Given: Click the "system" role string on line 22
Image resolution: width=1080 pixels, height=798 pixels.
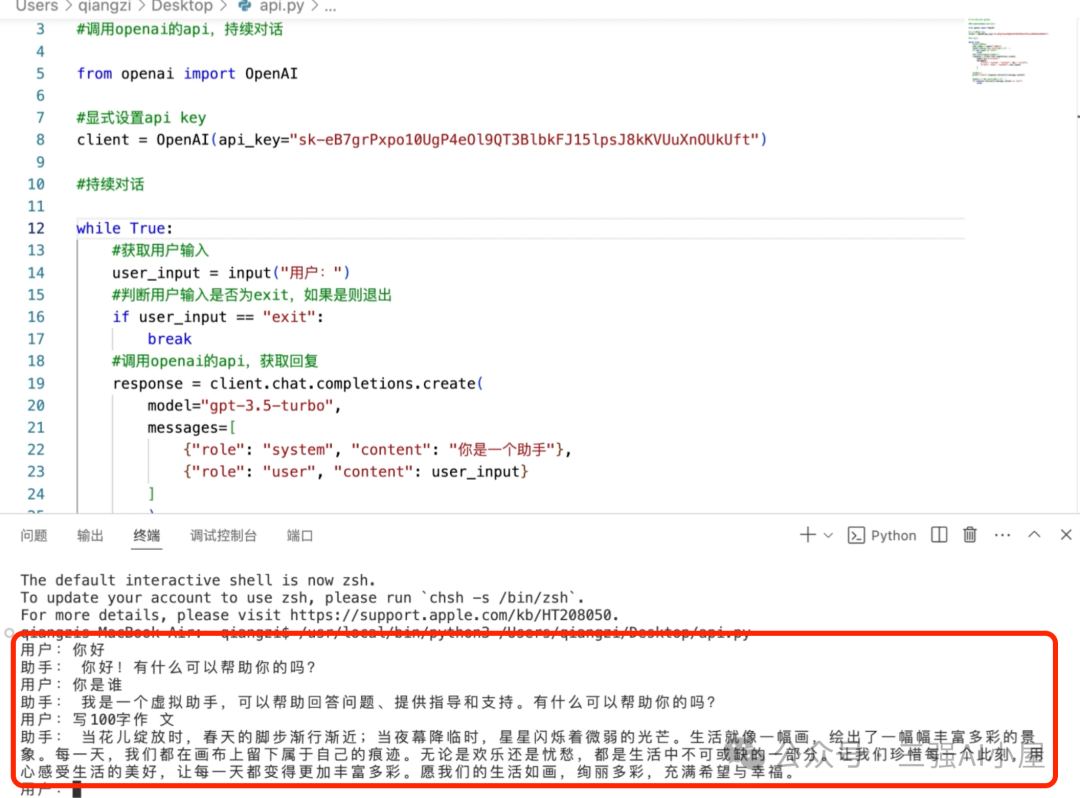Looking at the screenshot, I should [298, 450].
